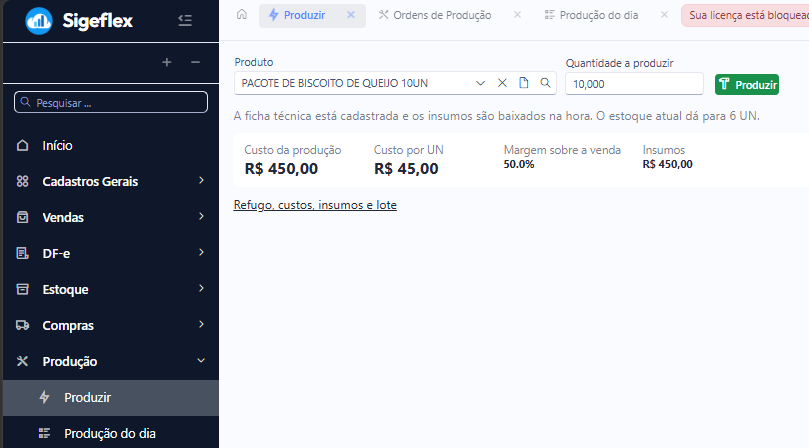Click the license blocked warning banner

[745, 15]
